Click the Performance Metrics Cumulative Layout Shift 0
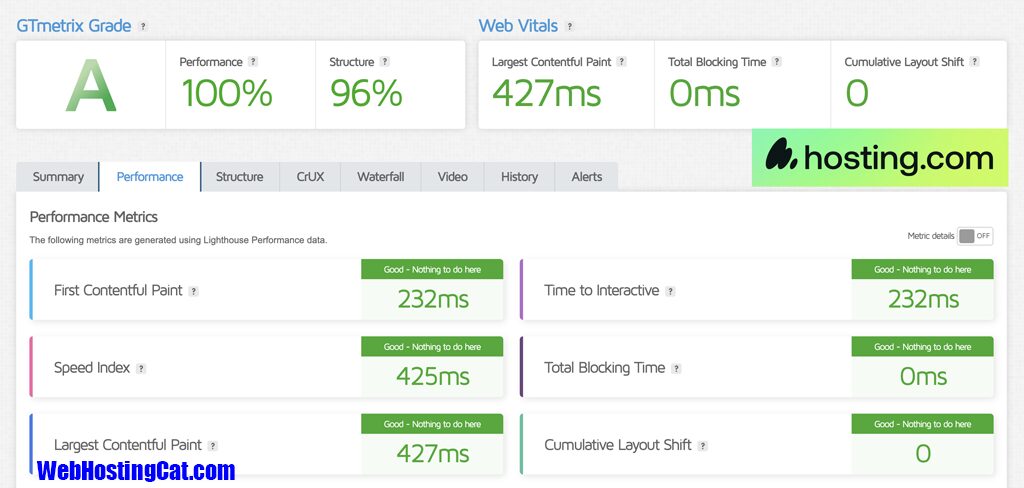This screenshot has height=488, width=1024. 923,453
